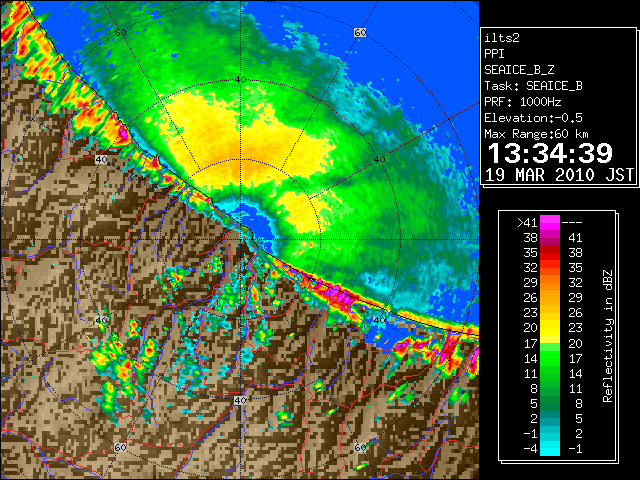Click the red 35 dBZ legend color

pos(550,253)
